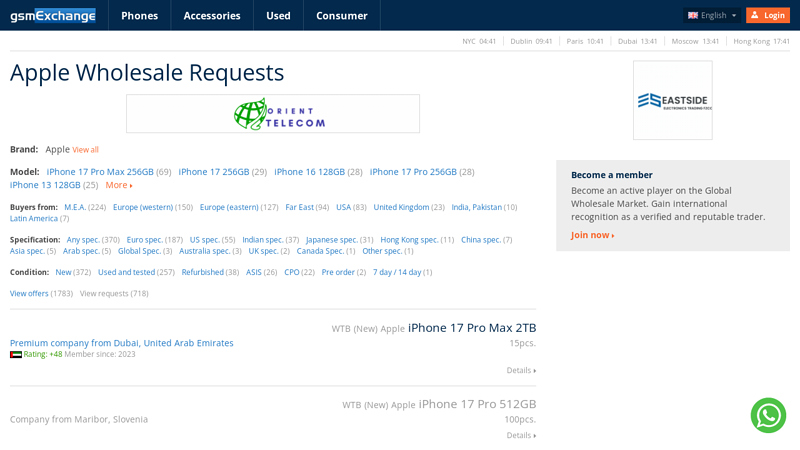Open iPhone 17 Pro 512GB request
This screenshot has height=450, width=800.
(477, 405)
